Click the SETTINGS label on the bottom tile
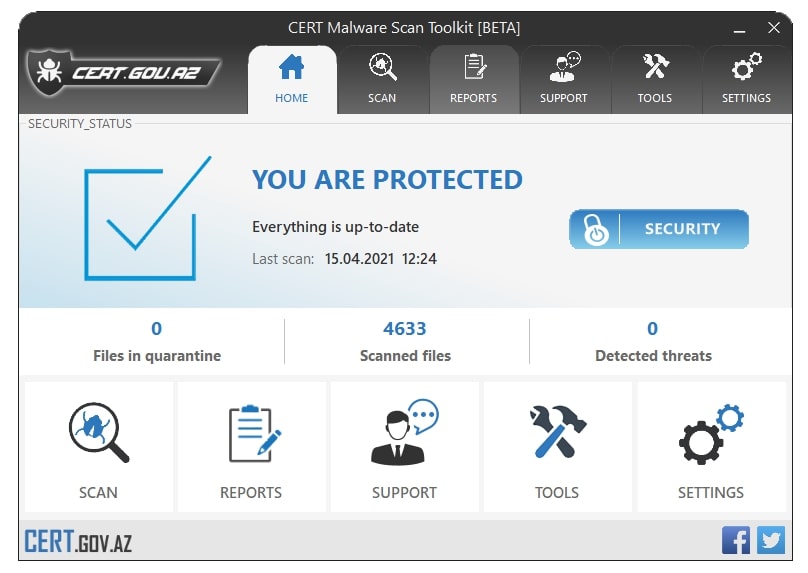The height and width of the screenshot is (573, 808). pyautogui.click(x=711, y=493)
